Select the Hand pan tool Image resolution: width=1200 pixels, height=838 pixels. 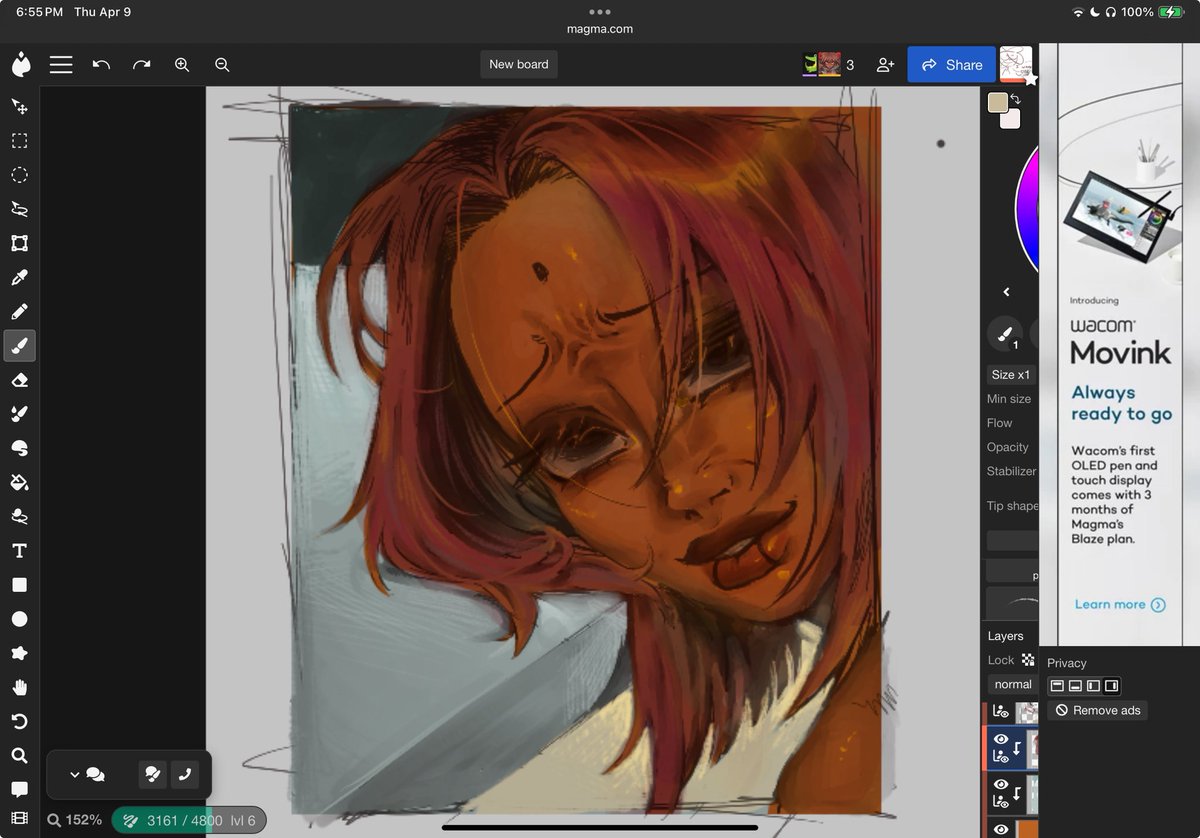(x=19, y=687)
